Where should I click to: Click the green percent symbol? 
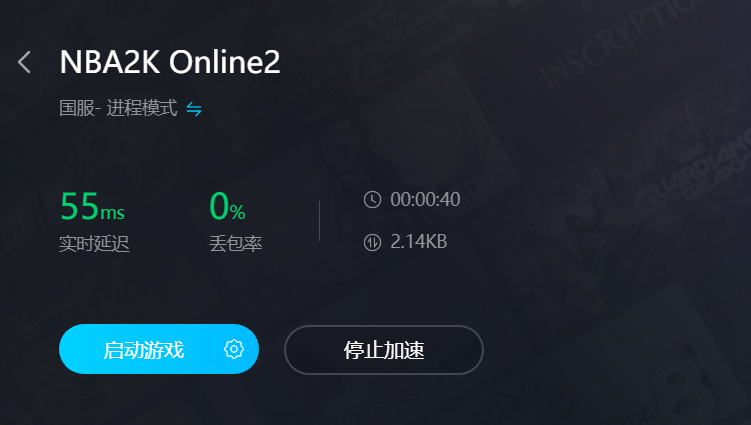point(238,211)
